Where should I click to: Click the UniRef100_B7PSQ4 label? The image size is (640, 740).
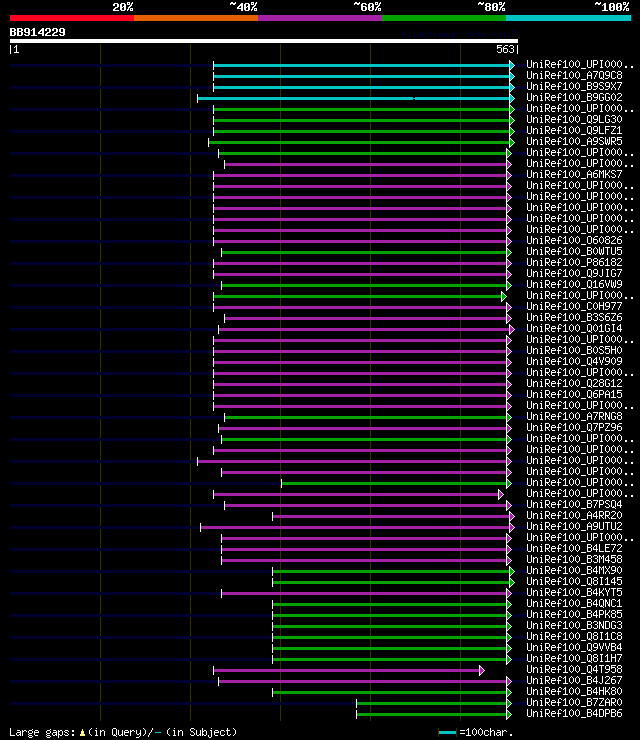(x=574, y=504)
